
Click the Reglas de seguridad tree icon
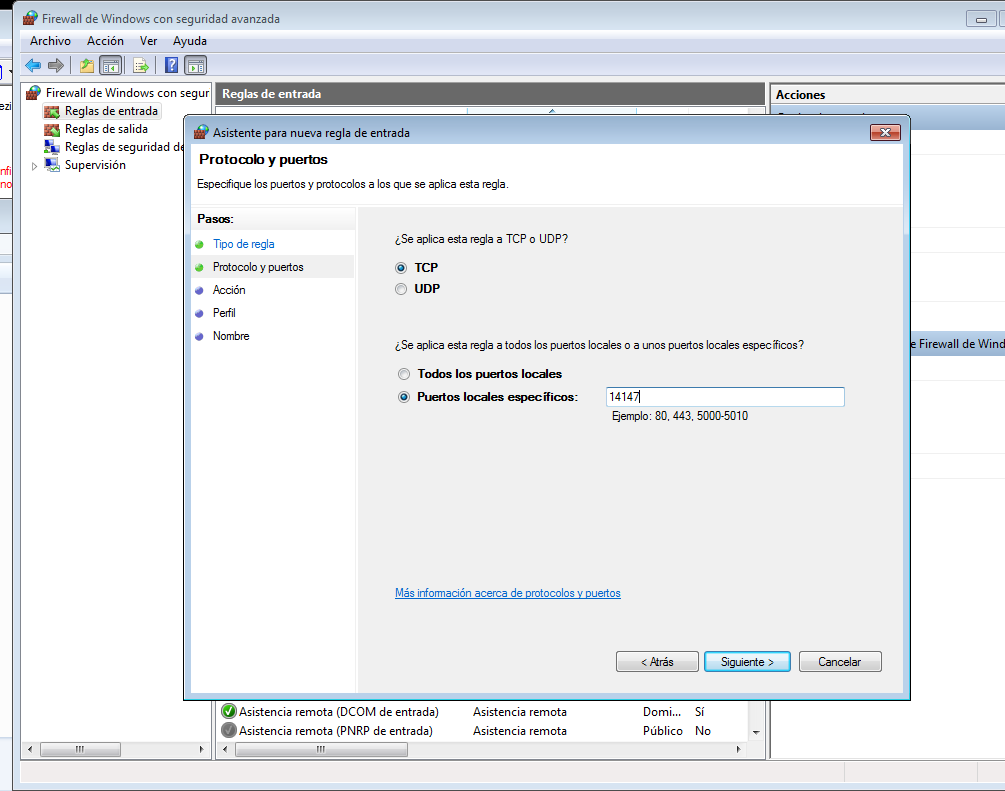pyautogui.click(x=52, y=147)
